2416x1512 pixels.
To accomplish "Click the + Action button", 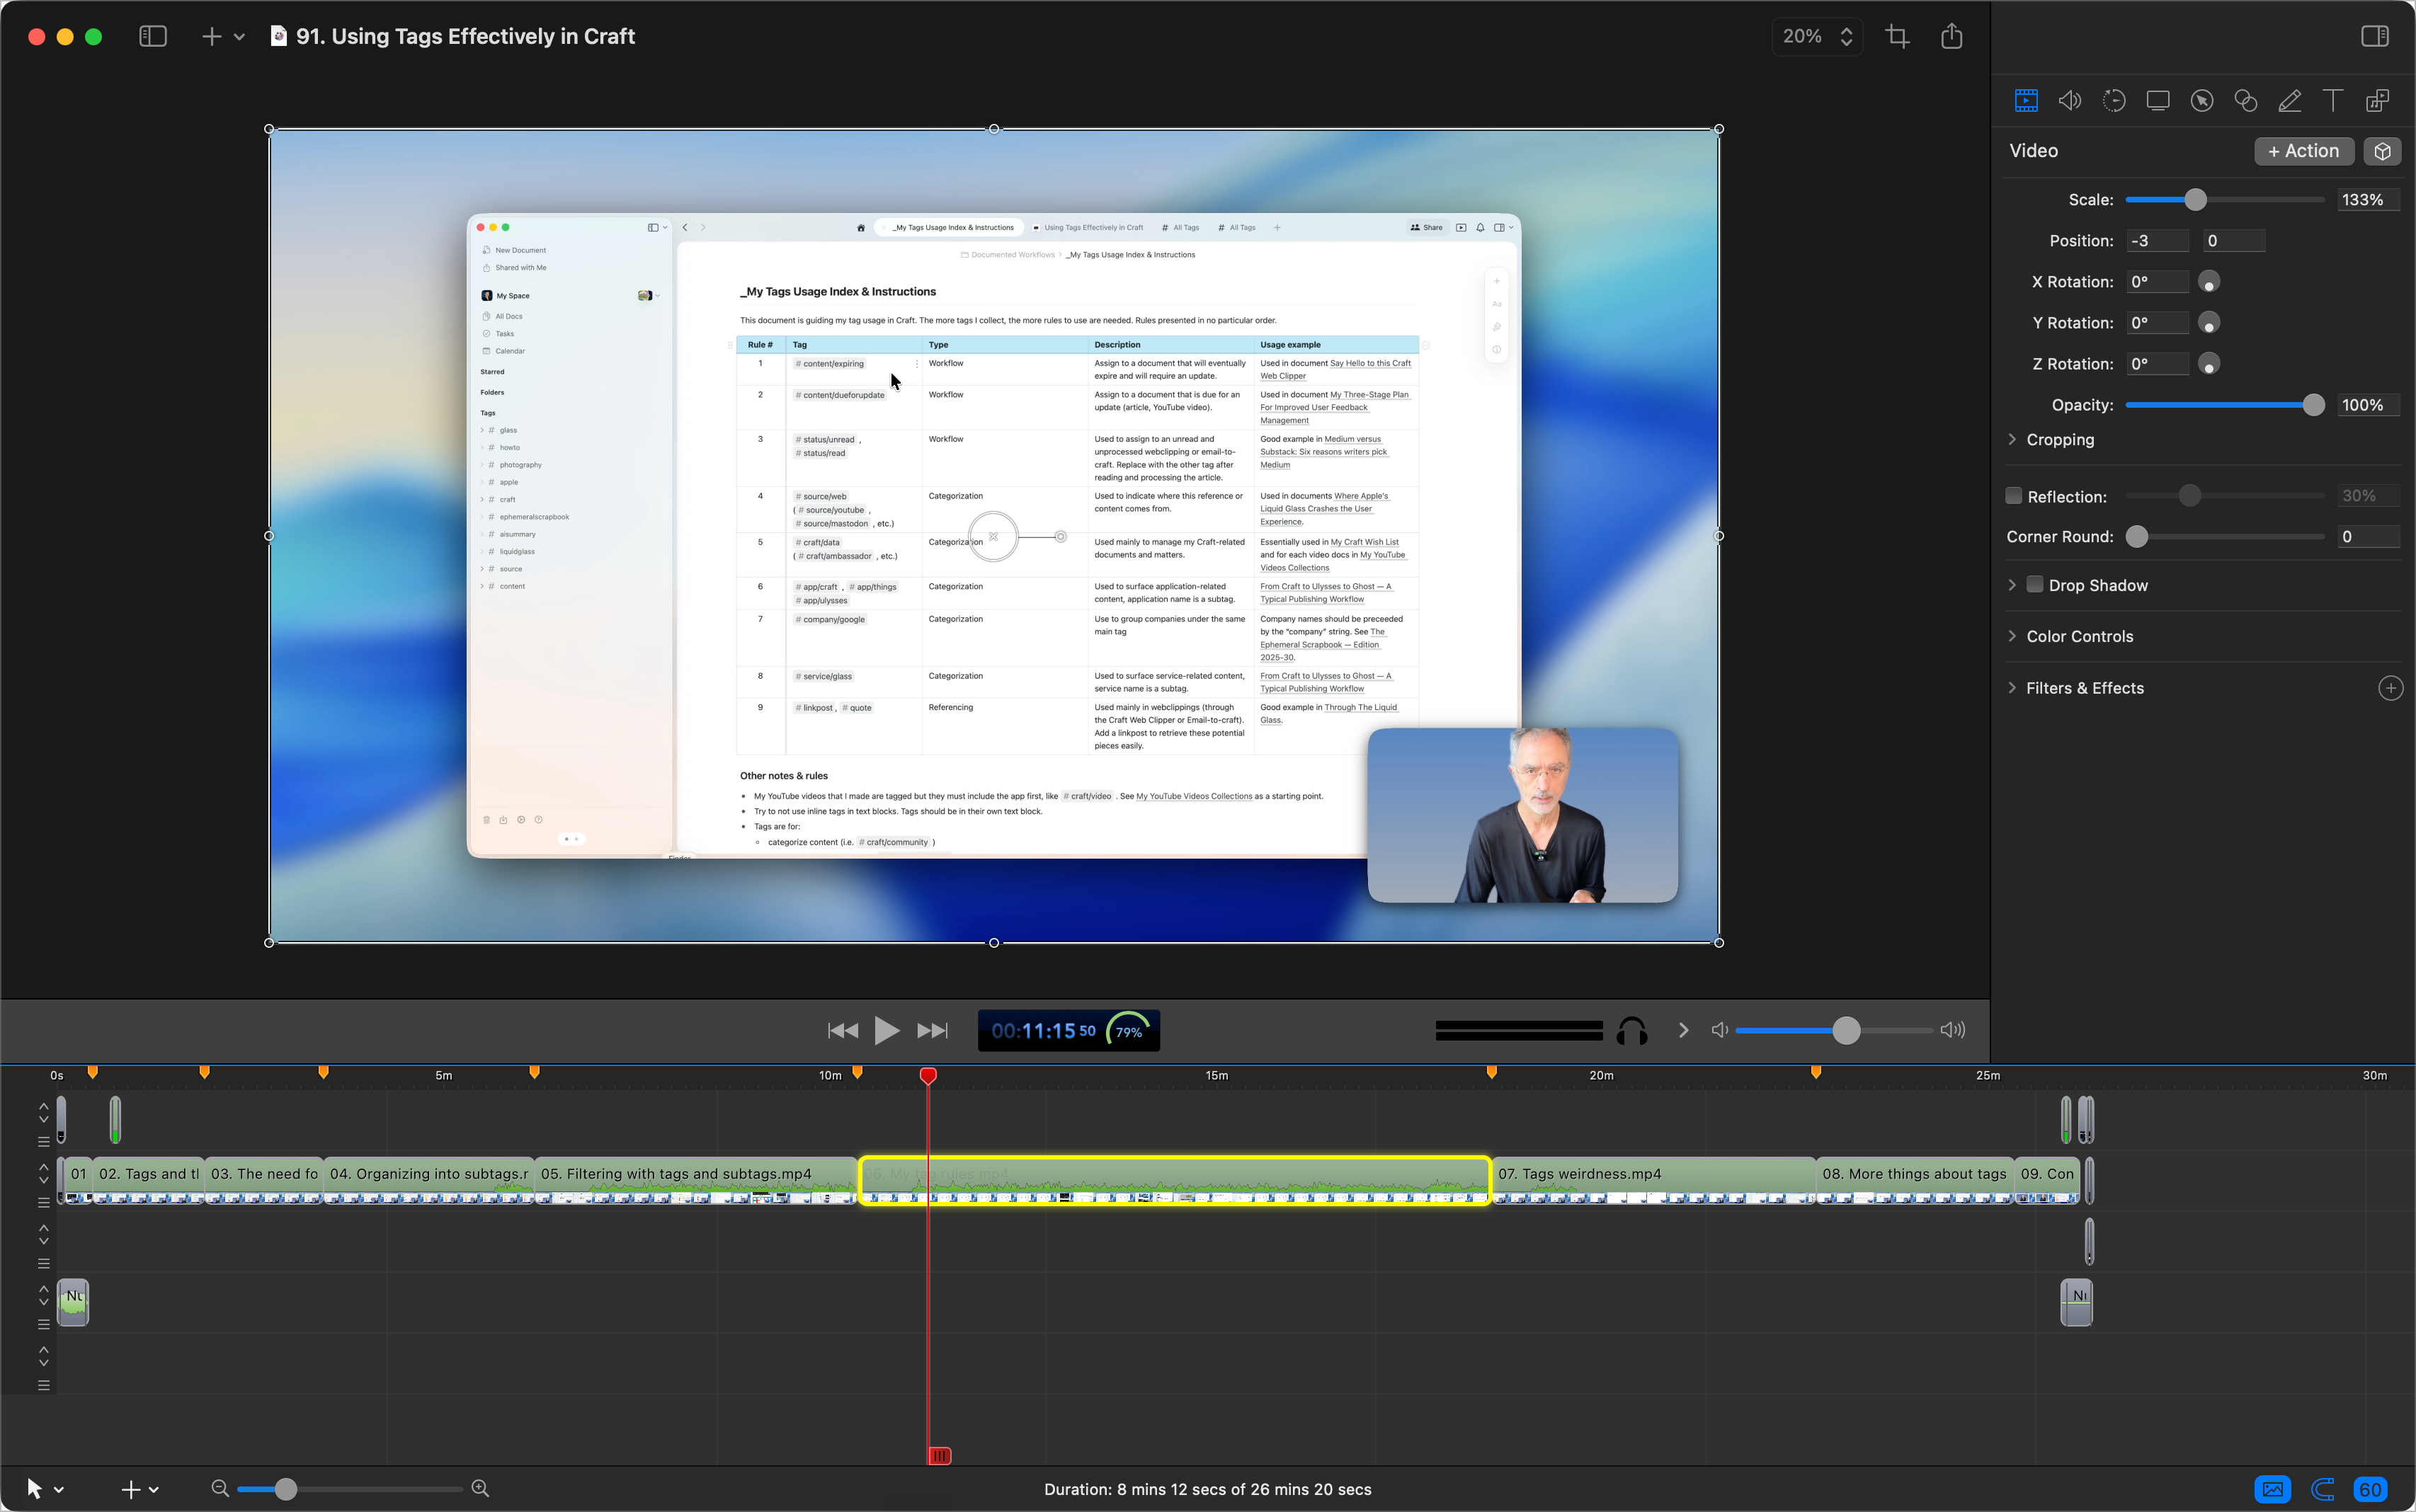I will pyautogui.click(x=2304, y=151).
